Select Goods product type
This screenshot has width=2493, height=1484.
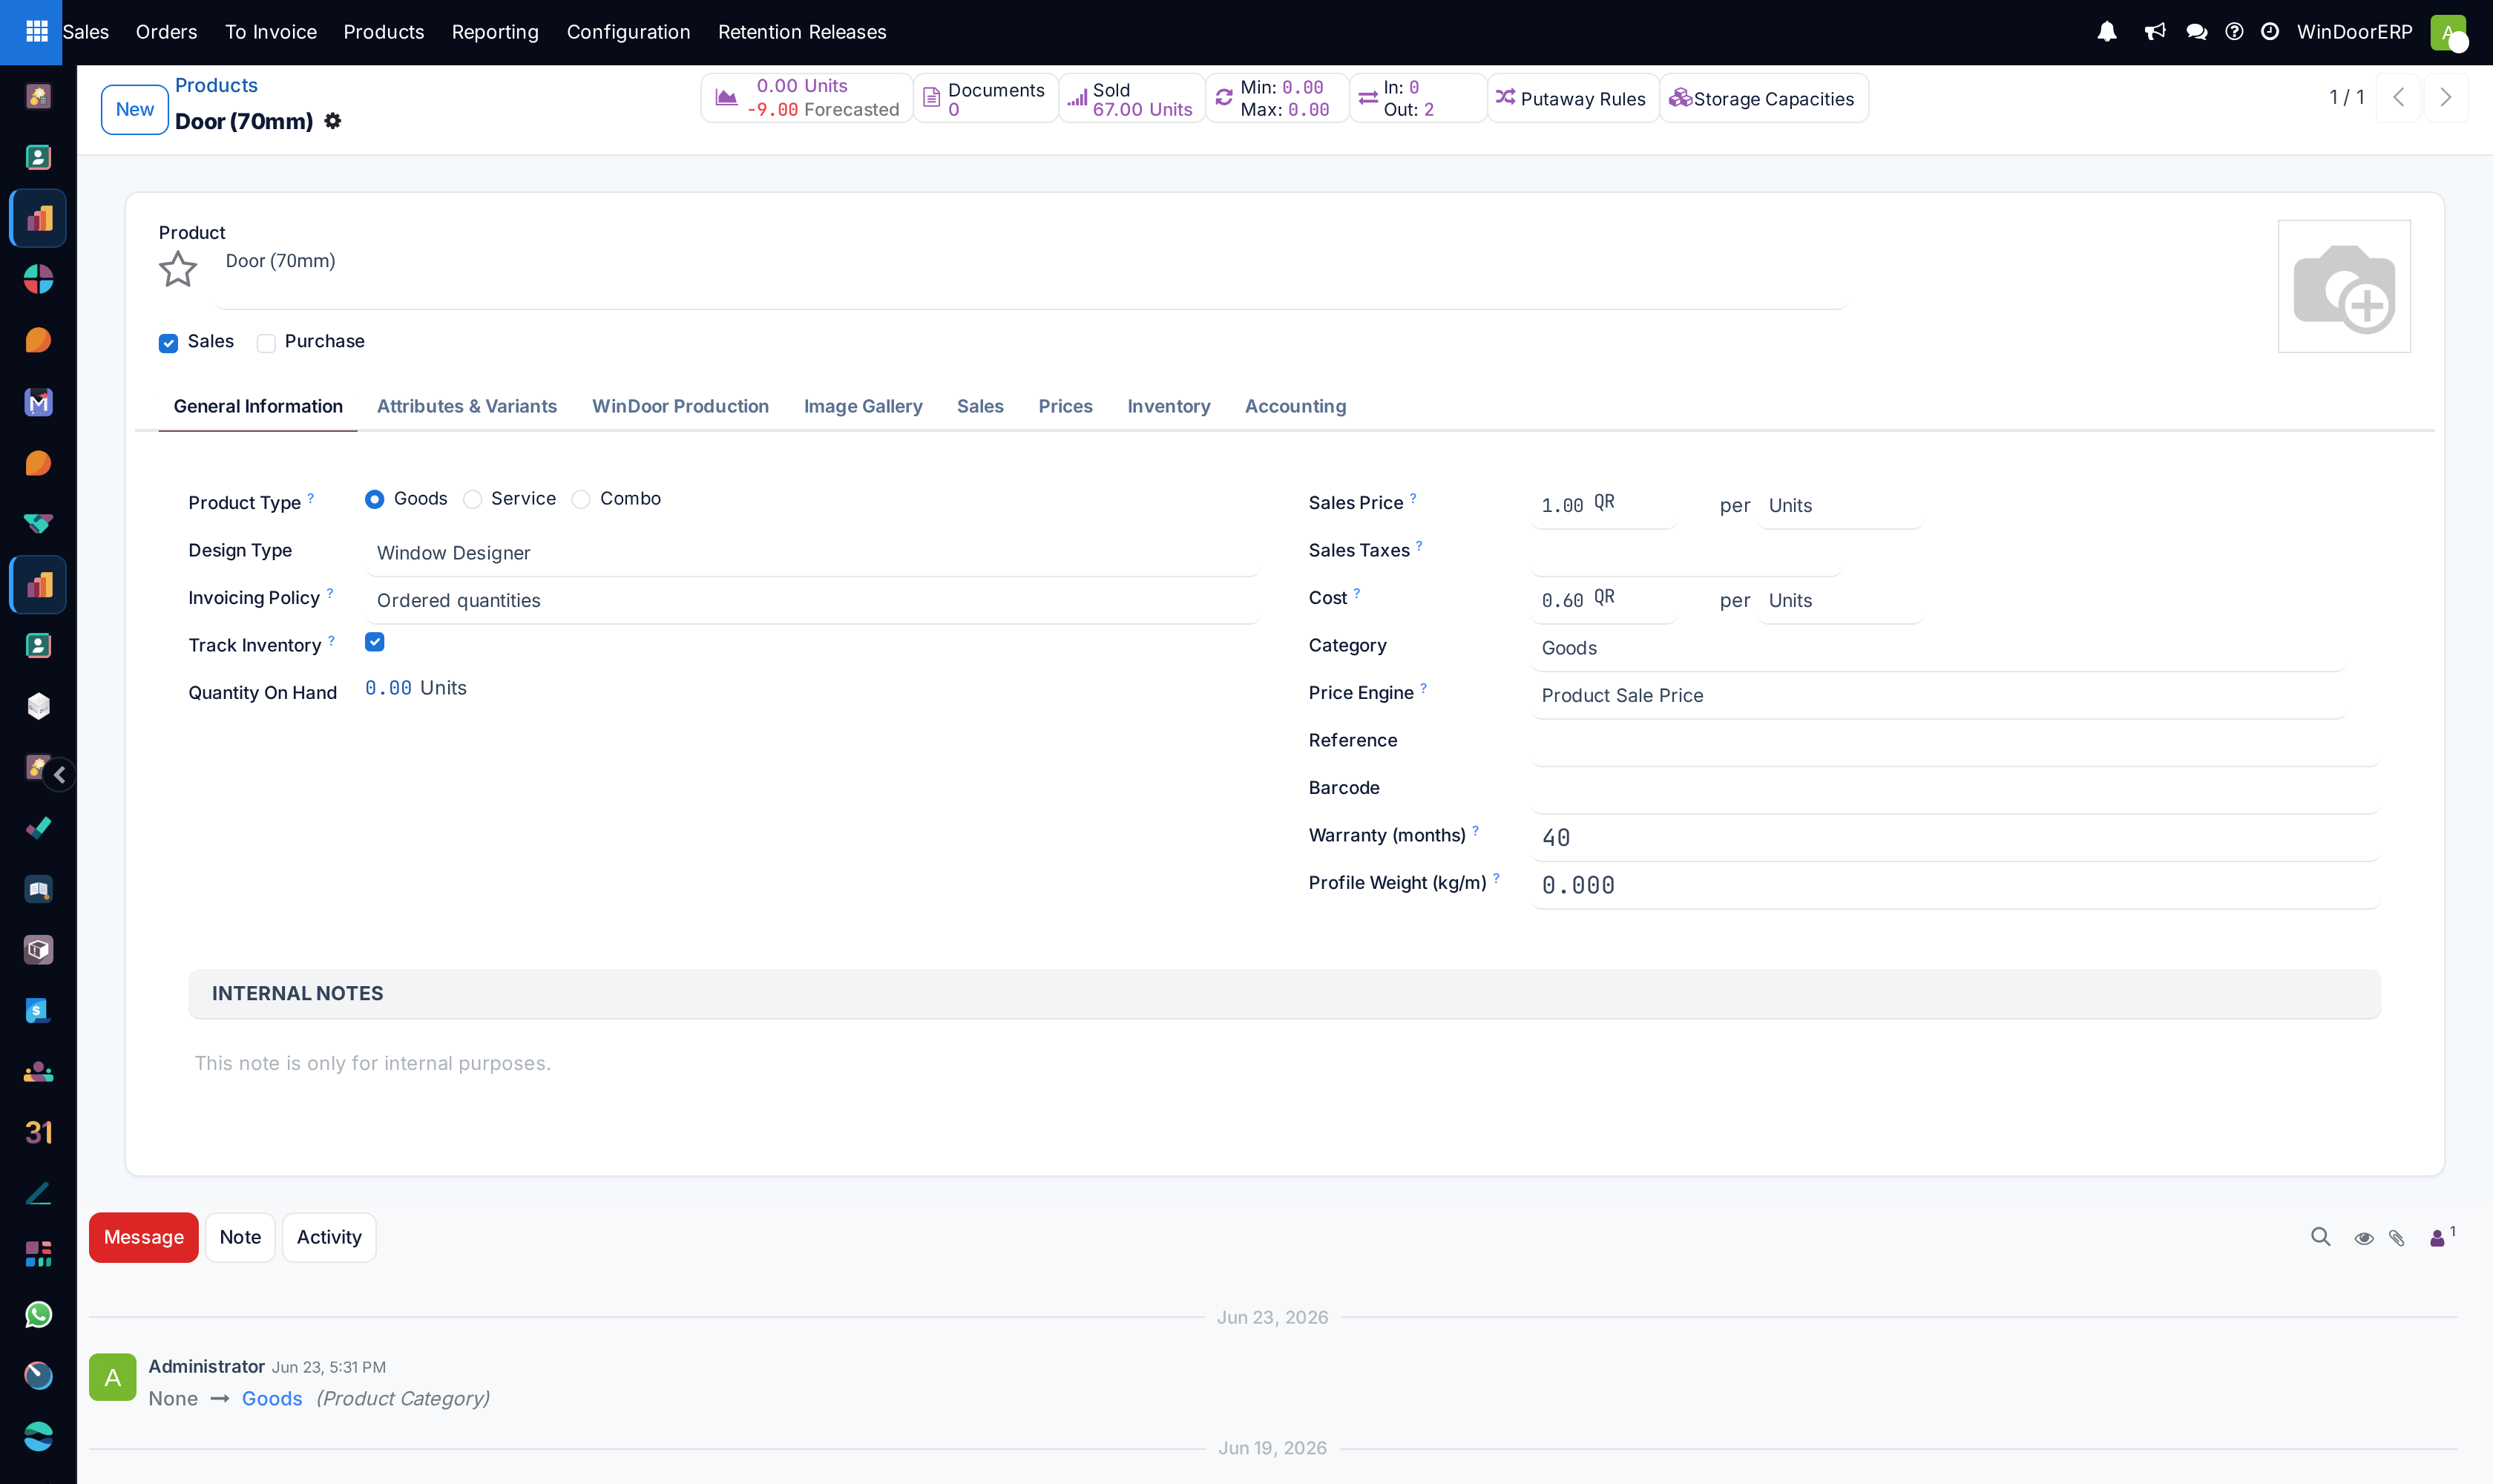click(x=374, y=499)
